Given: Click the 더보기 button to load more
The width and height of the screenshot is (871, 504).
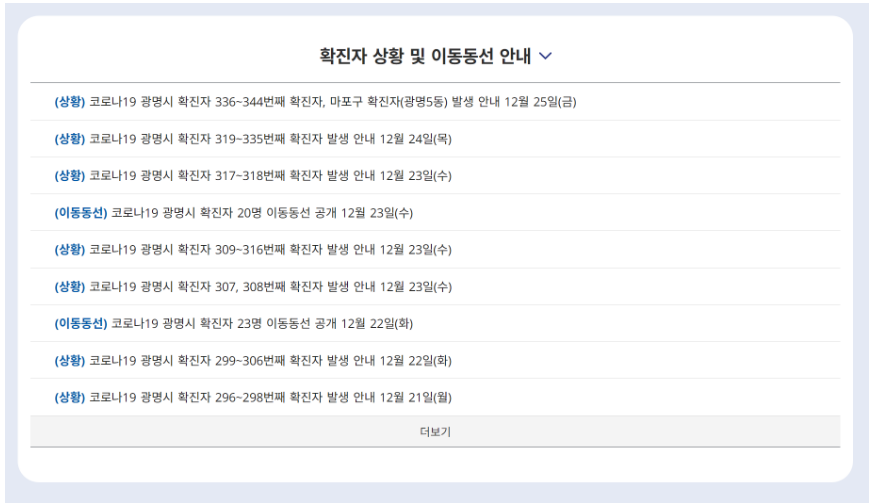Looking at the screenshot, I should coord(435,432).
